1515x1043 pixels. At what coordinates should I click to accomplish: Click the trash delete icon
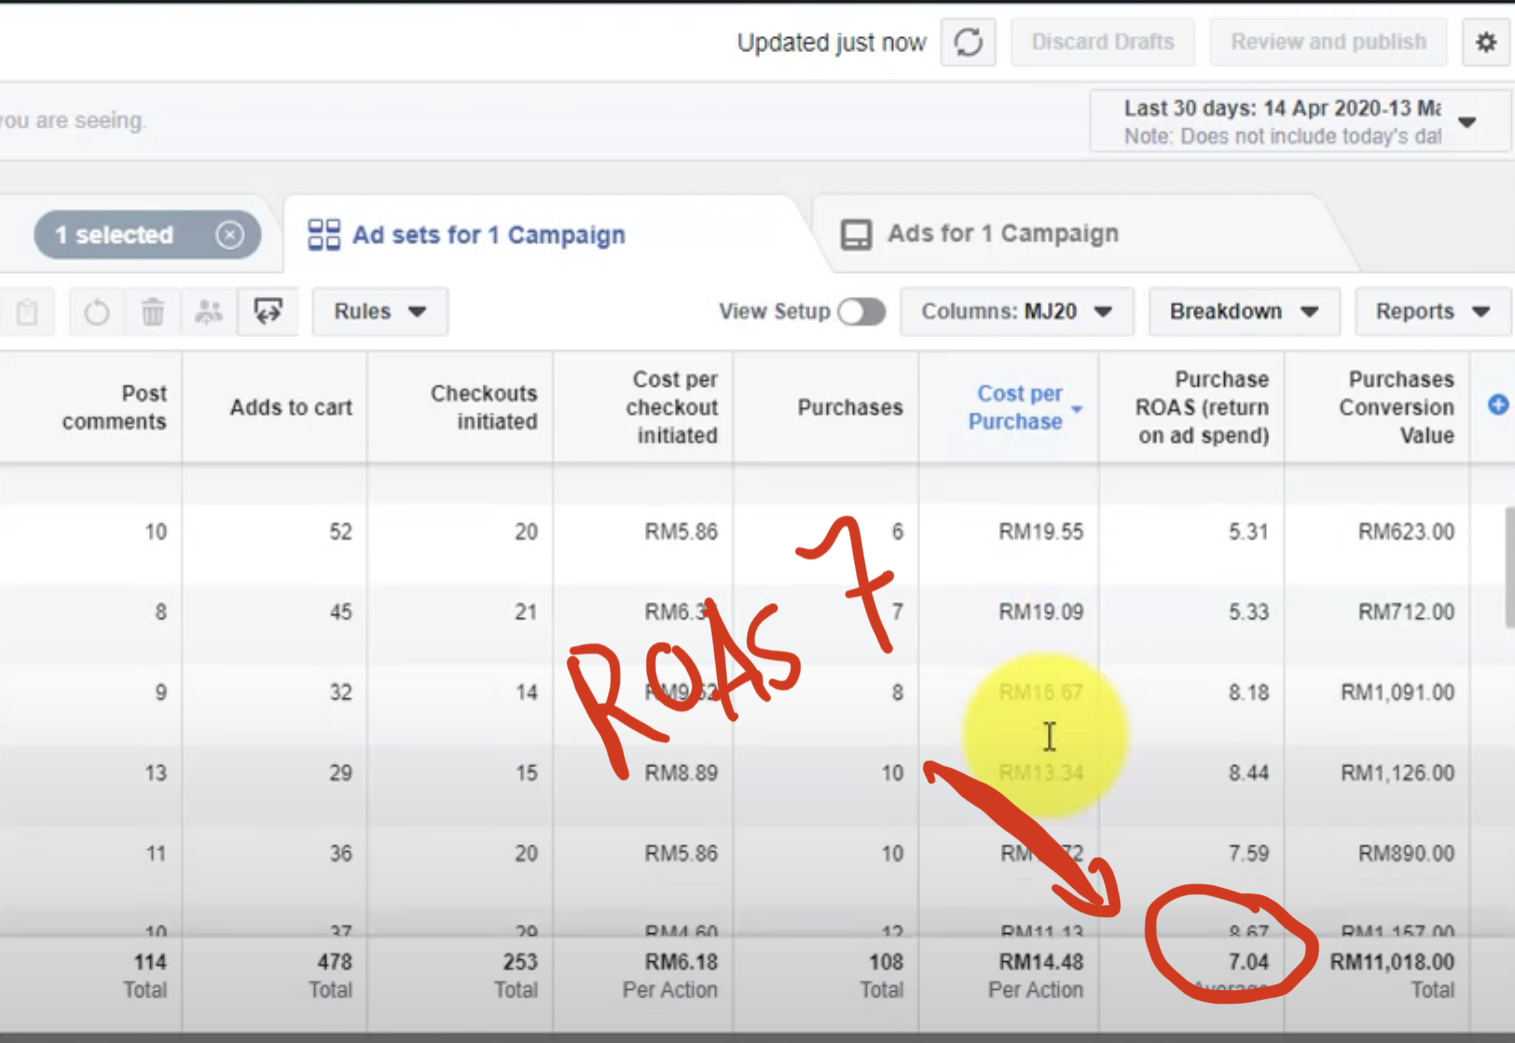click(x=152, y=312)
